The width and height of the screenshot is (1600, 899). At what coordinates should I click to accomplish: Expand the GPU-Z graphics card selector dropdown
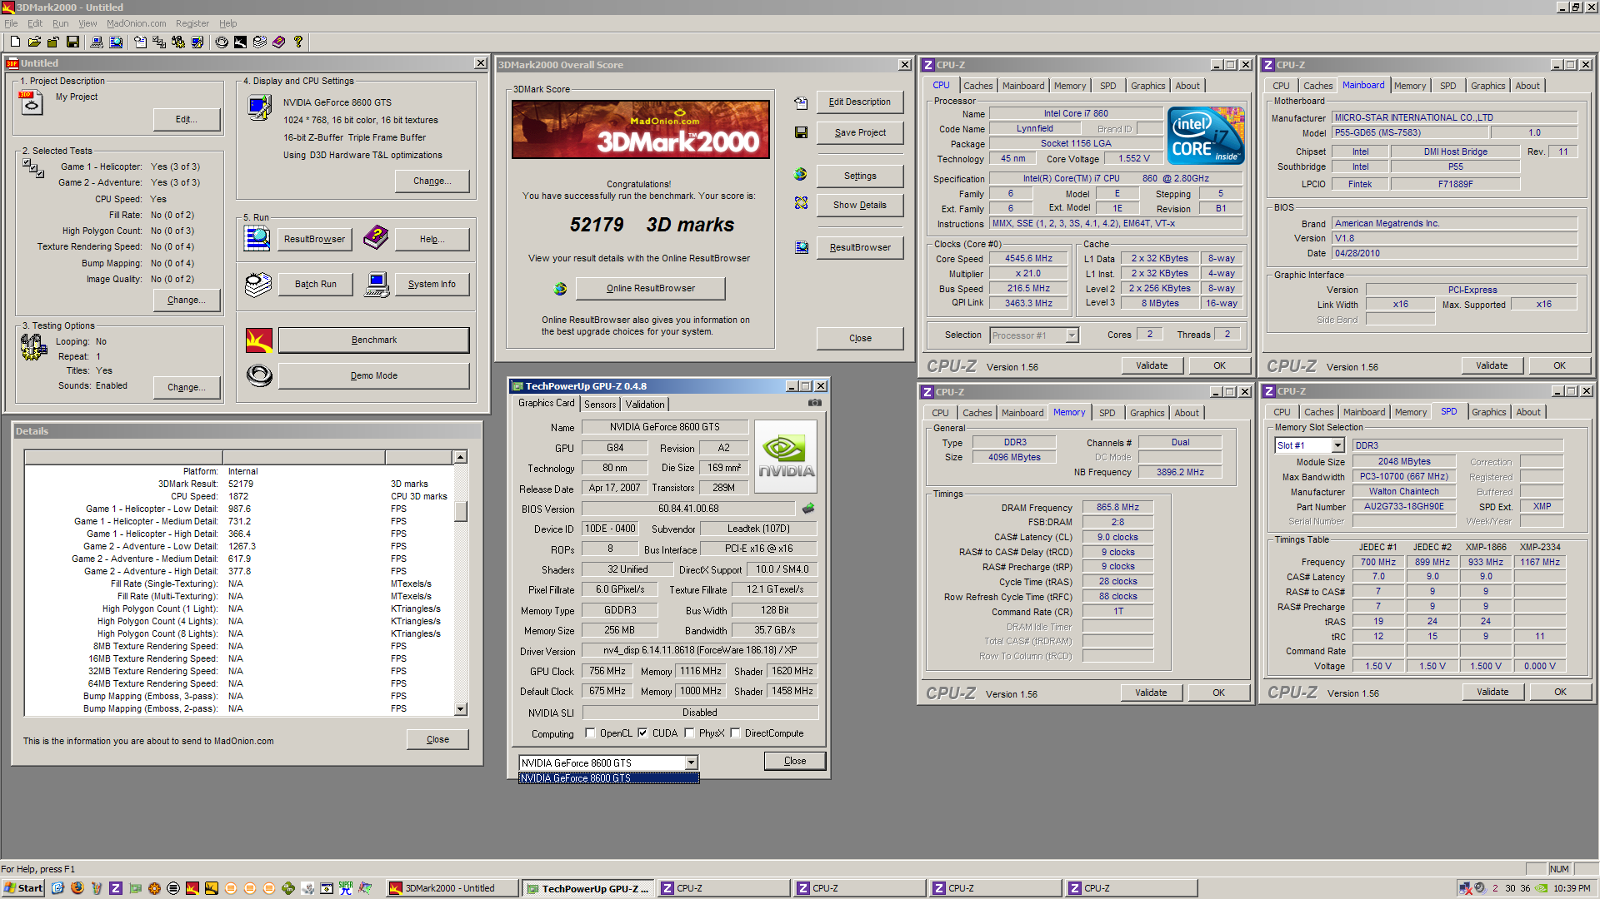(x=691, y=762)
